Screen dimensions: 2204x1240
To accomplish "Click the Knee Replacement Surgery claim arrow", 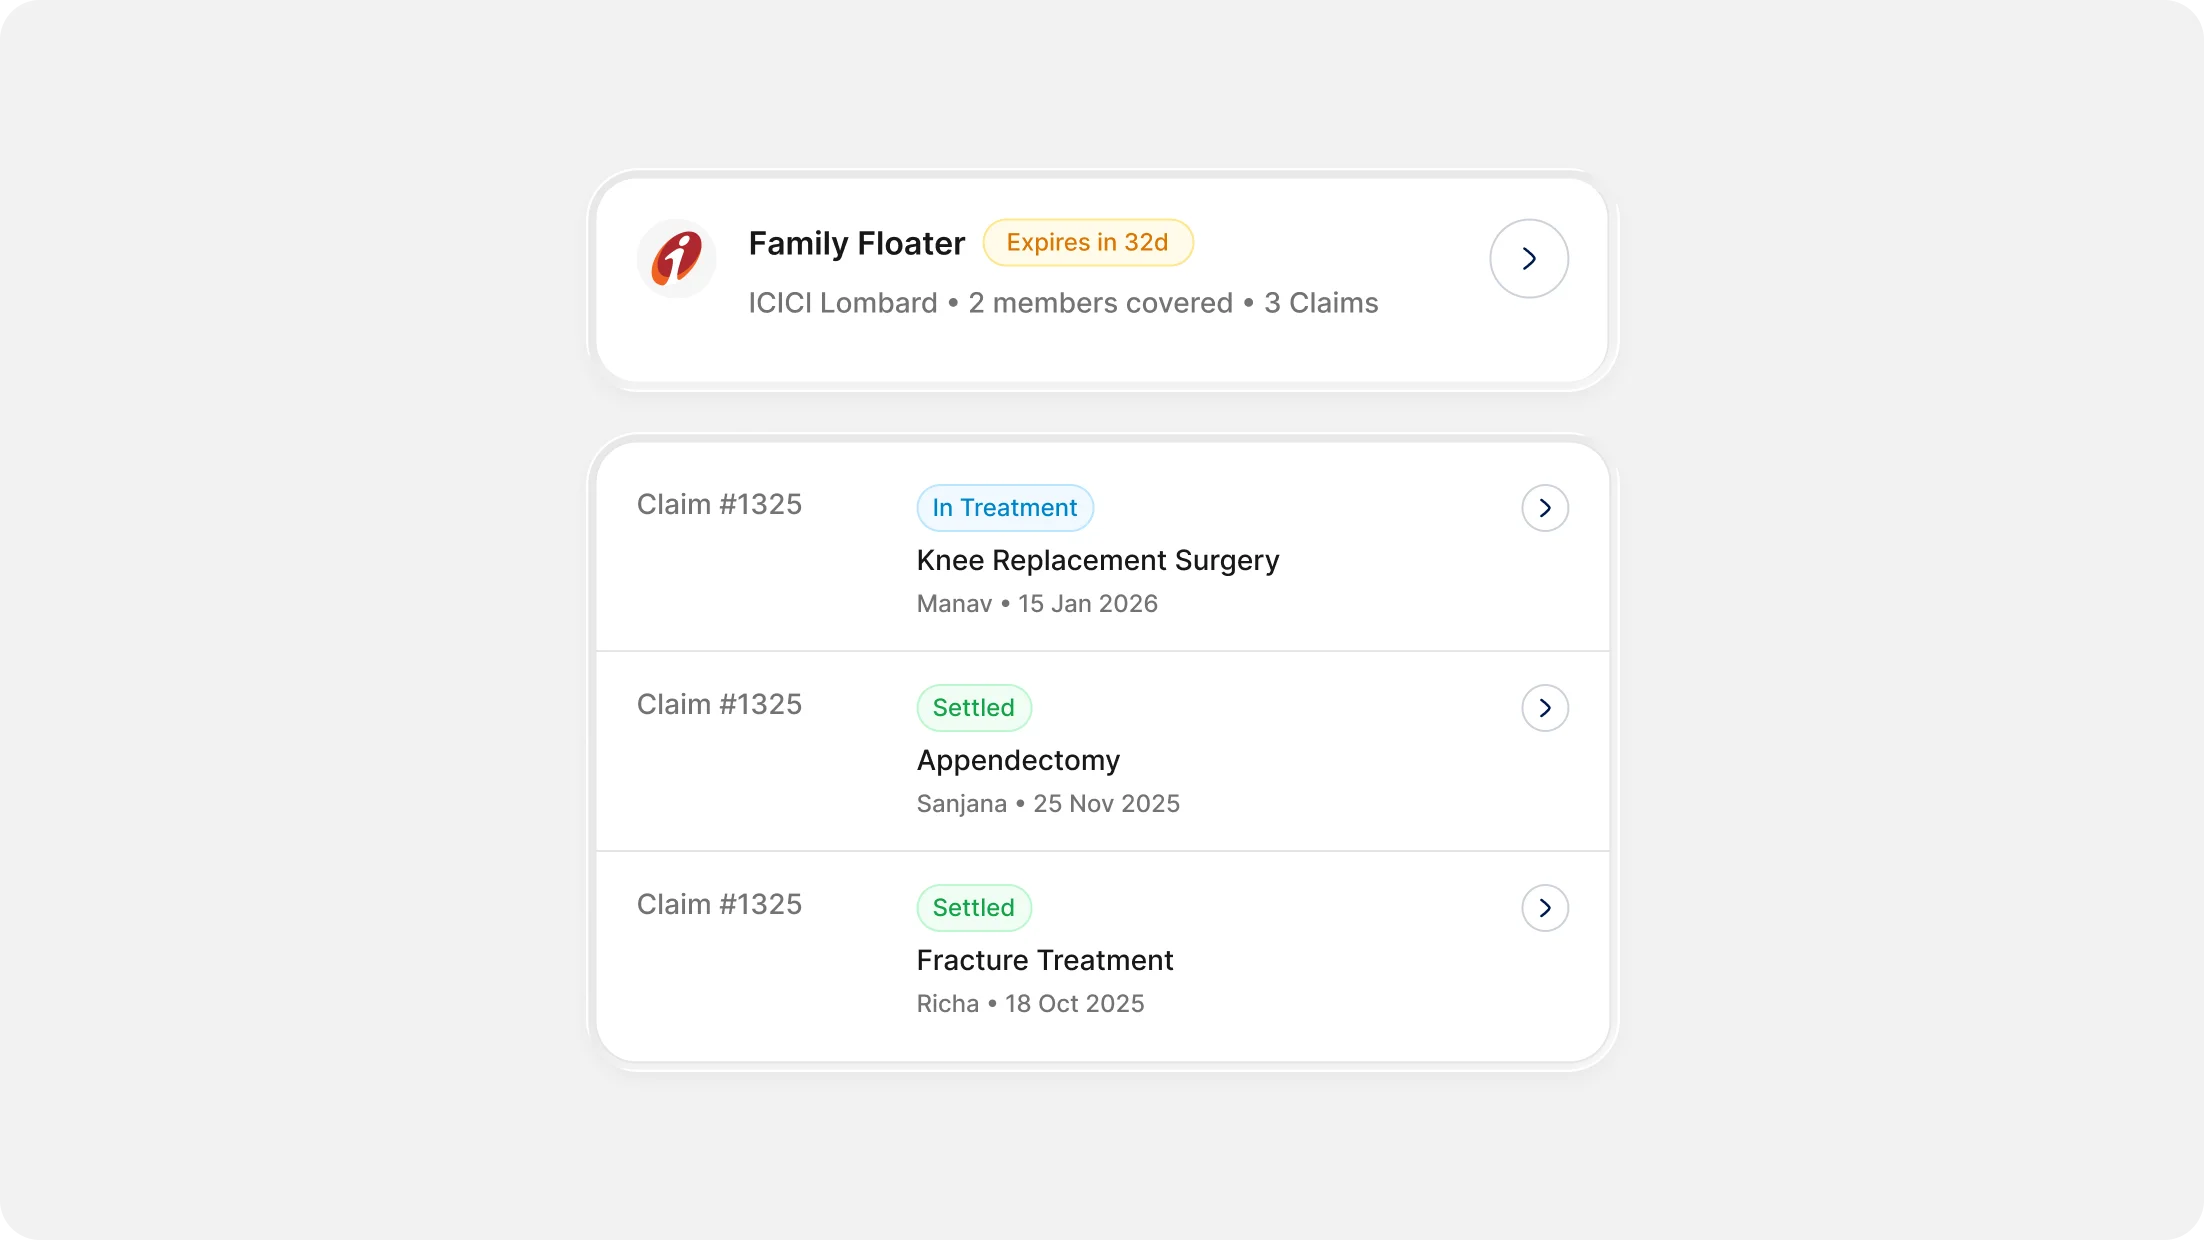I will (1544, 507).
